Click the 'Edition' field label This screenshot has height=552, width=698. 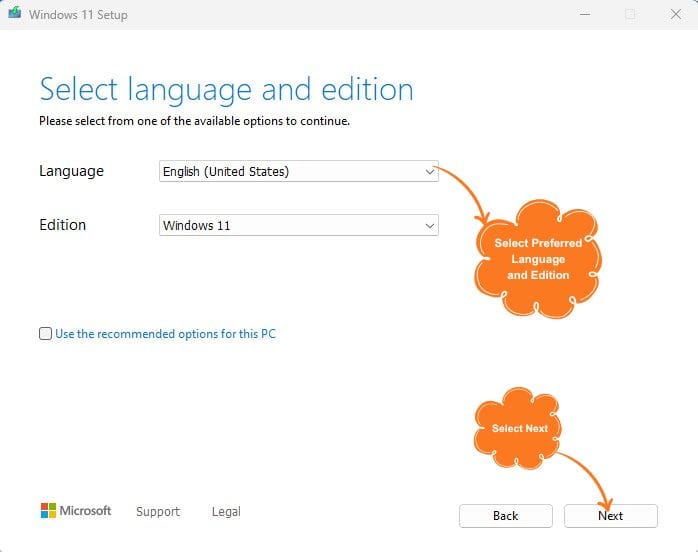click(62, 225)
